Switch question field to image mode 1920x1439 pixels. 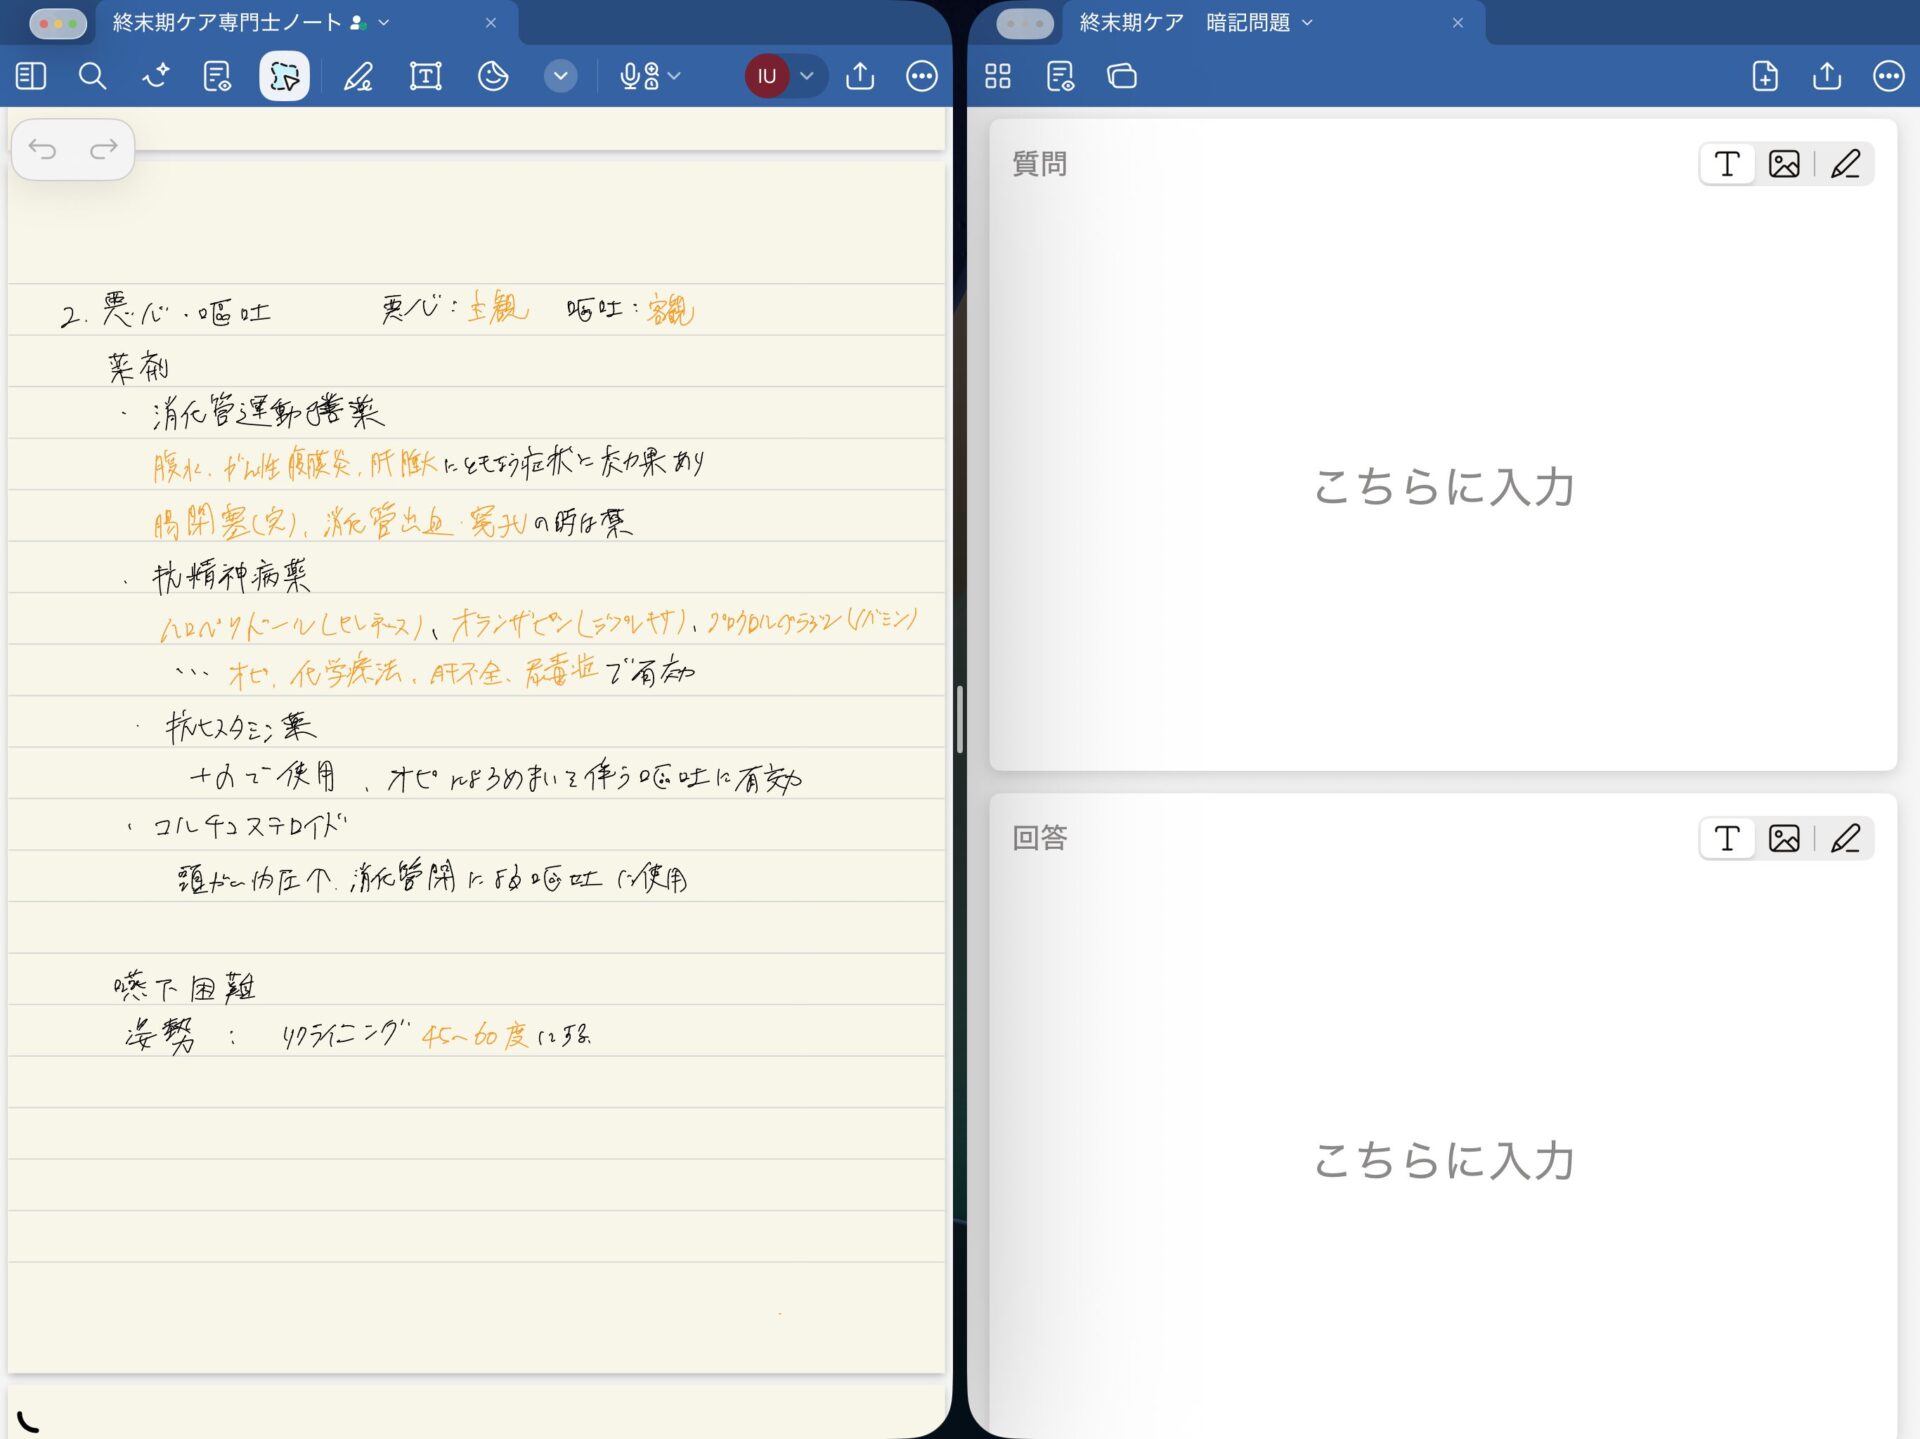point(1783,164)
